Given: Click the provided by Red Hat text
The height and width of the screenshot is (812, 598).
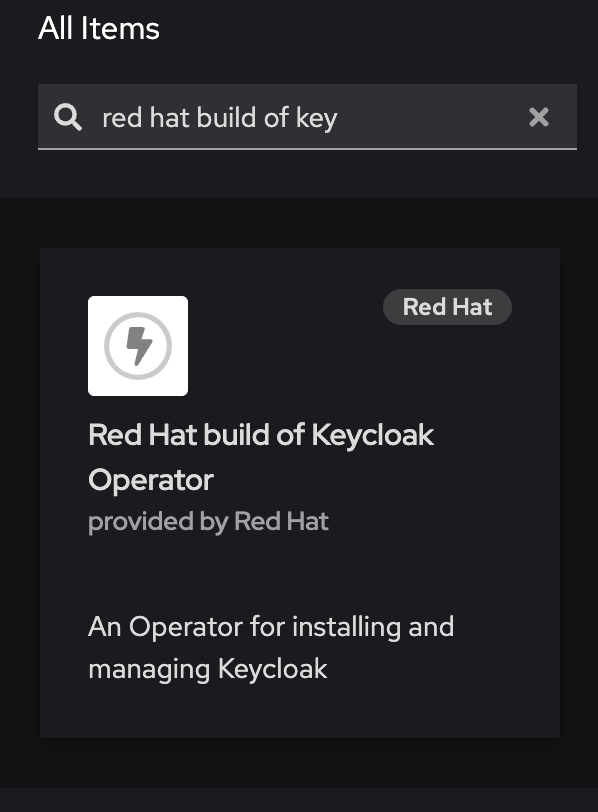Looking at the screenshot, I should [x=207, y=521].
